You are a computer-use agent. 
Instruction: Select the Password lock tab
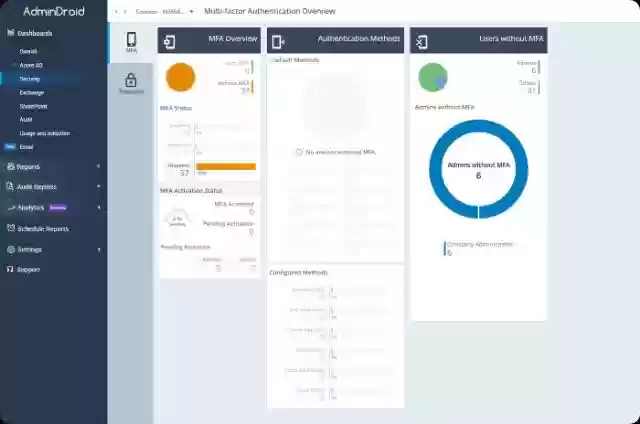click(x=131, y=83)
